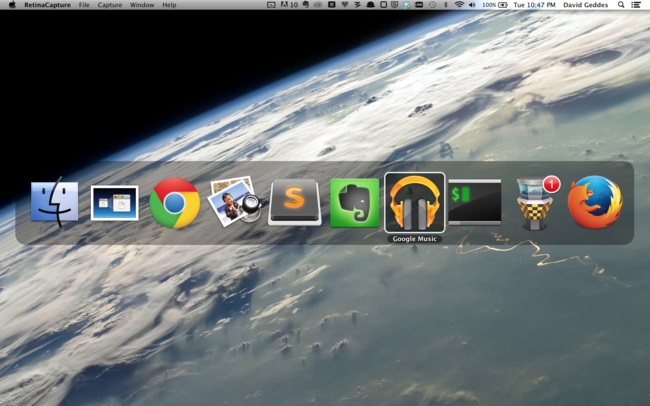
Task: Open the David Geddes user menu
Action: click(584, 5)
